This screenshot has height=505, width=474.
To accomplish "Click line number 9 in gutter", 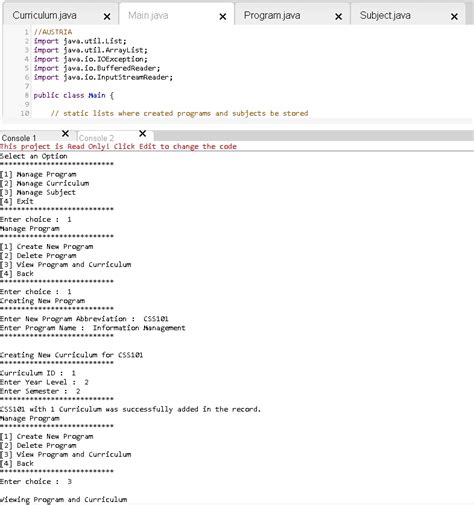I will coord(27,104).
